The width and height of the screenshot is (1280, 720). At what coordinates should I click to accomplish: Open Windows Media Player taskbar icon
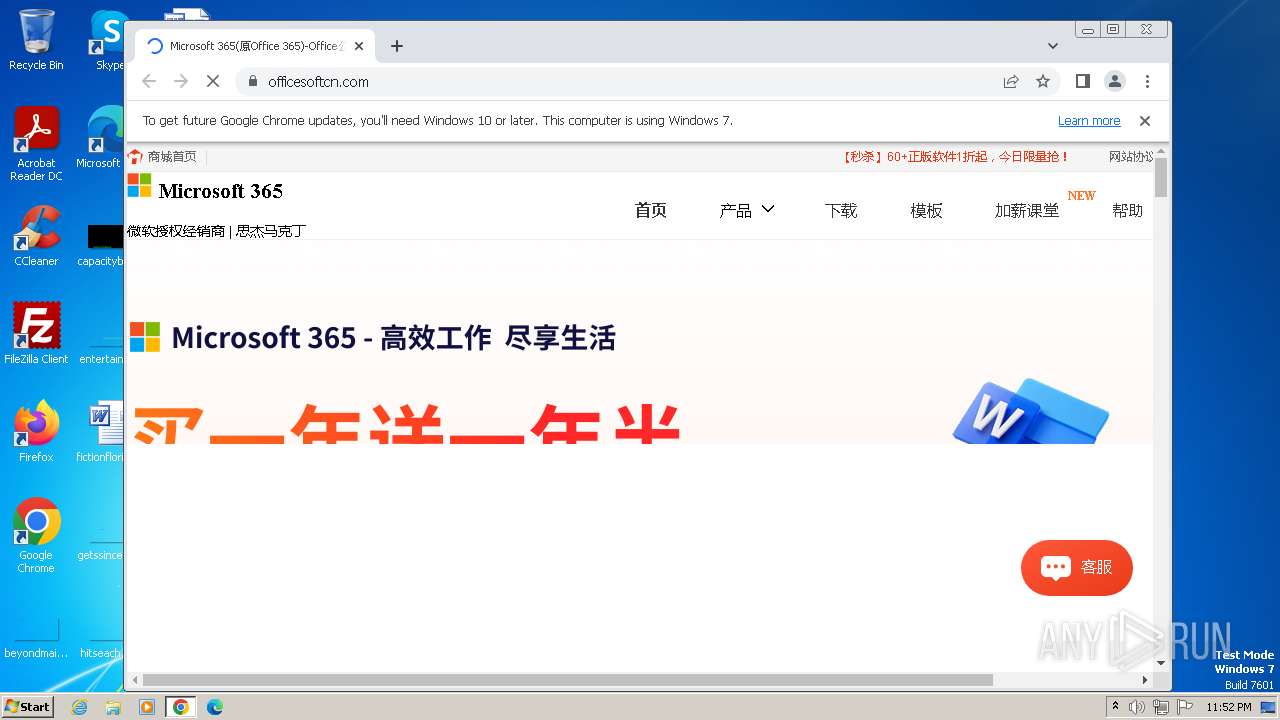tap(147, 707)
